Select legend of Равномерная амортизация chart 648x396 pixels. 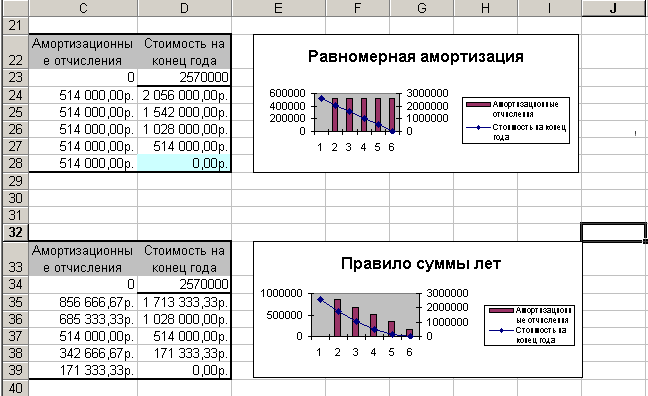(516, 120)
